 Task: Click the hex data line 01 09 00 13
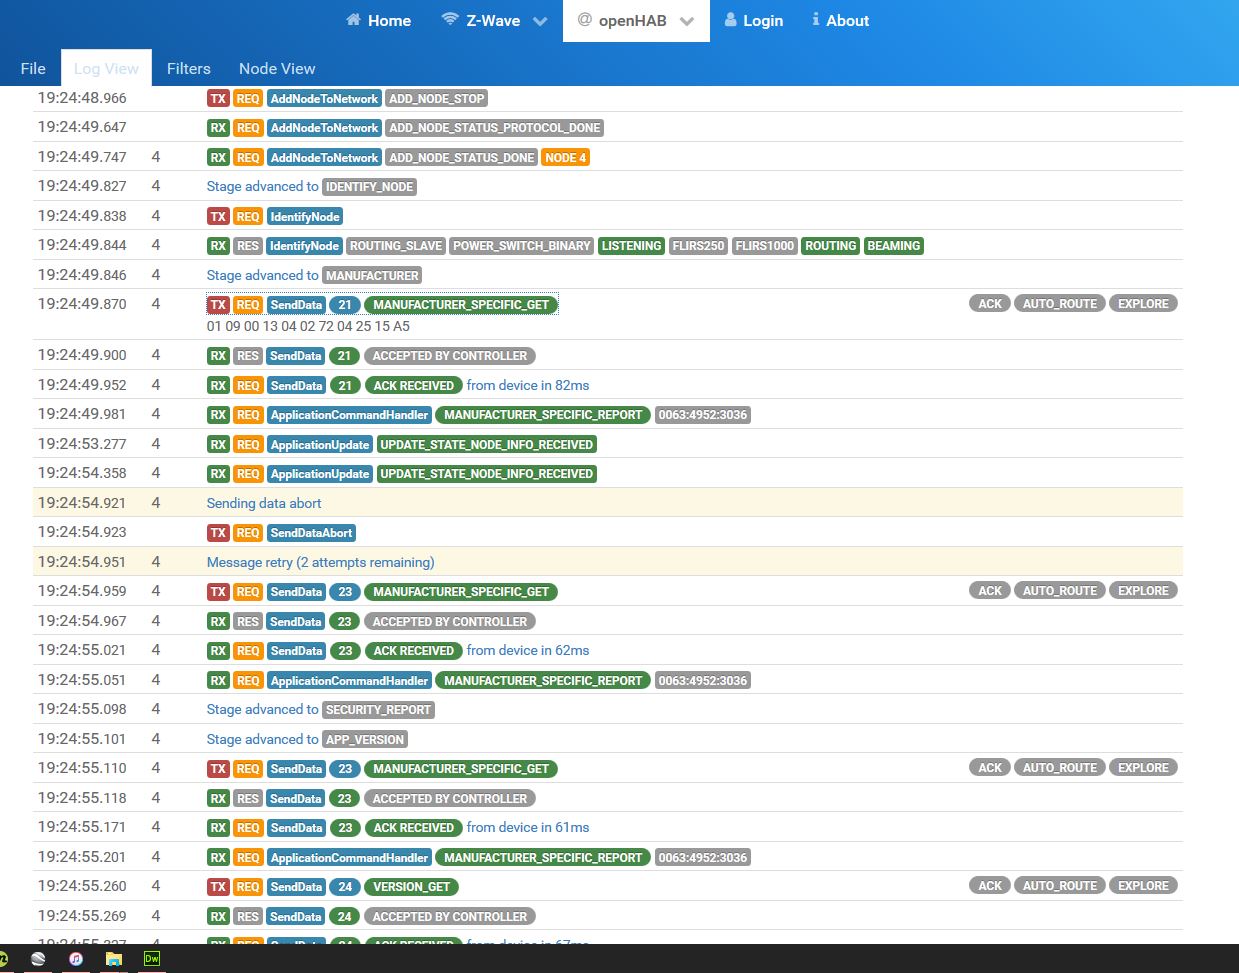(x=308, y=326)
